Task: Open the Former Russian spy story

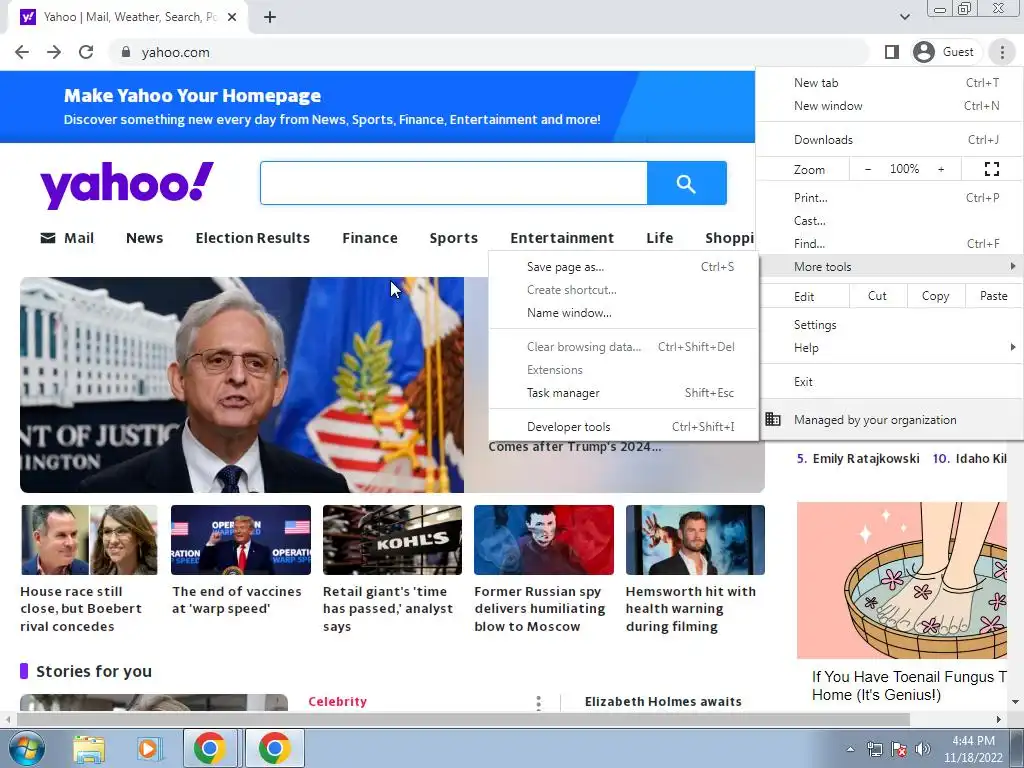Action: (544, 569)
